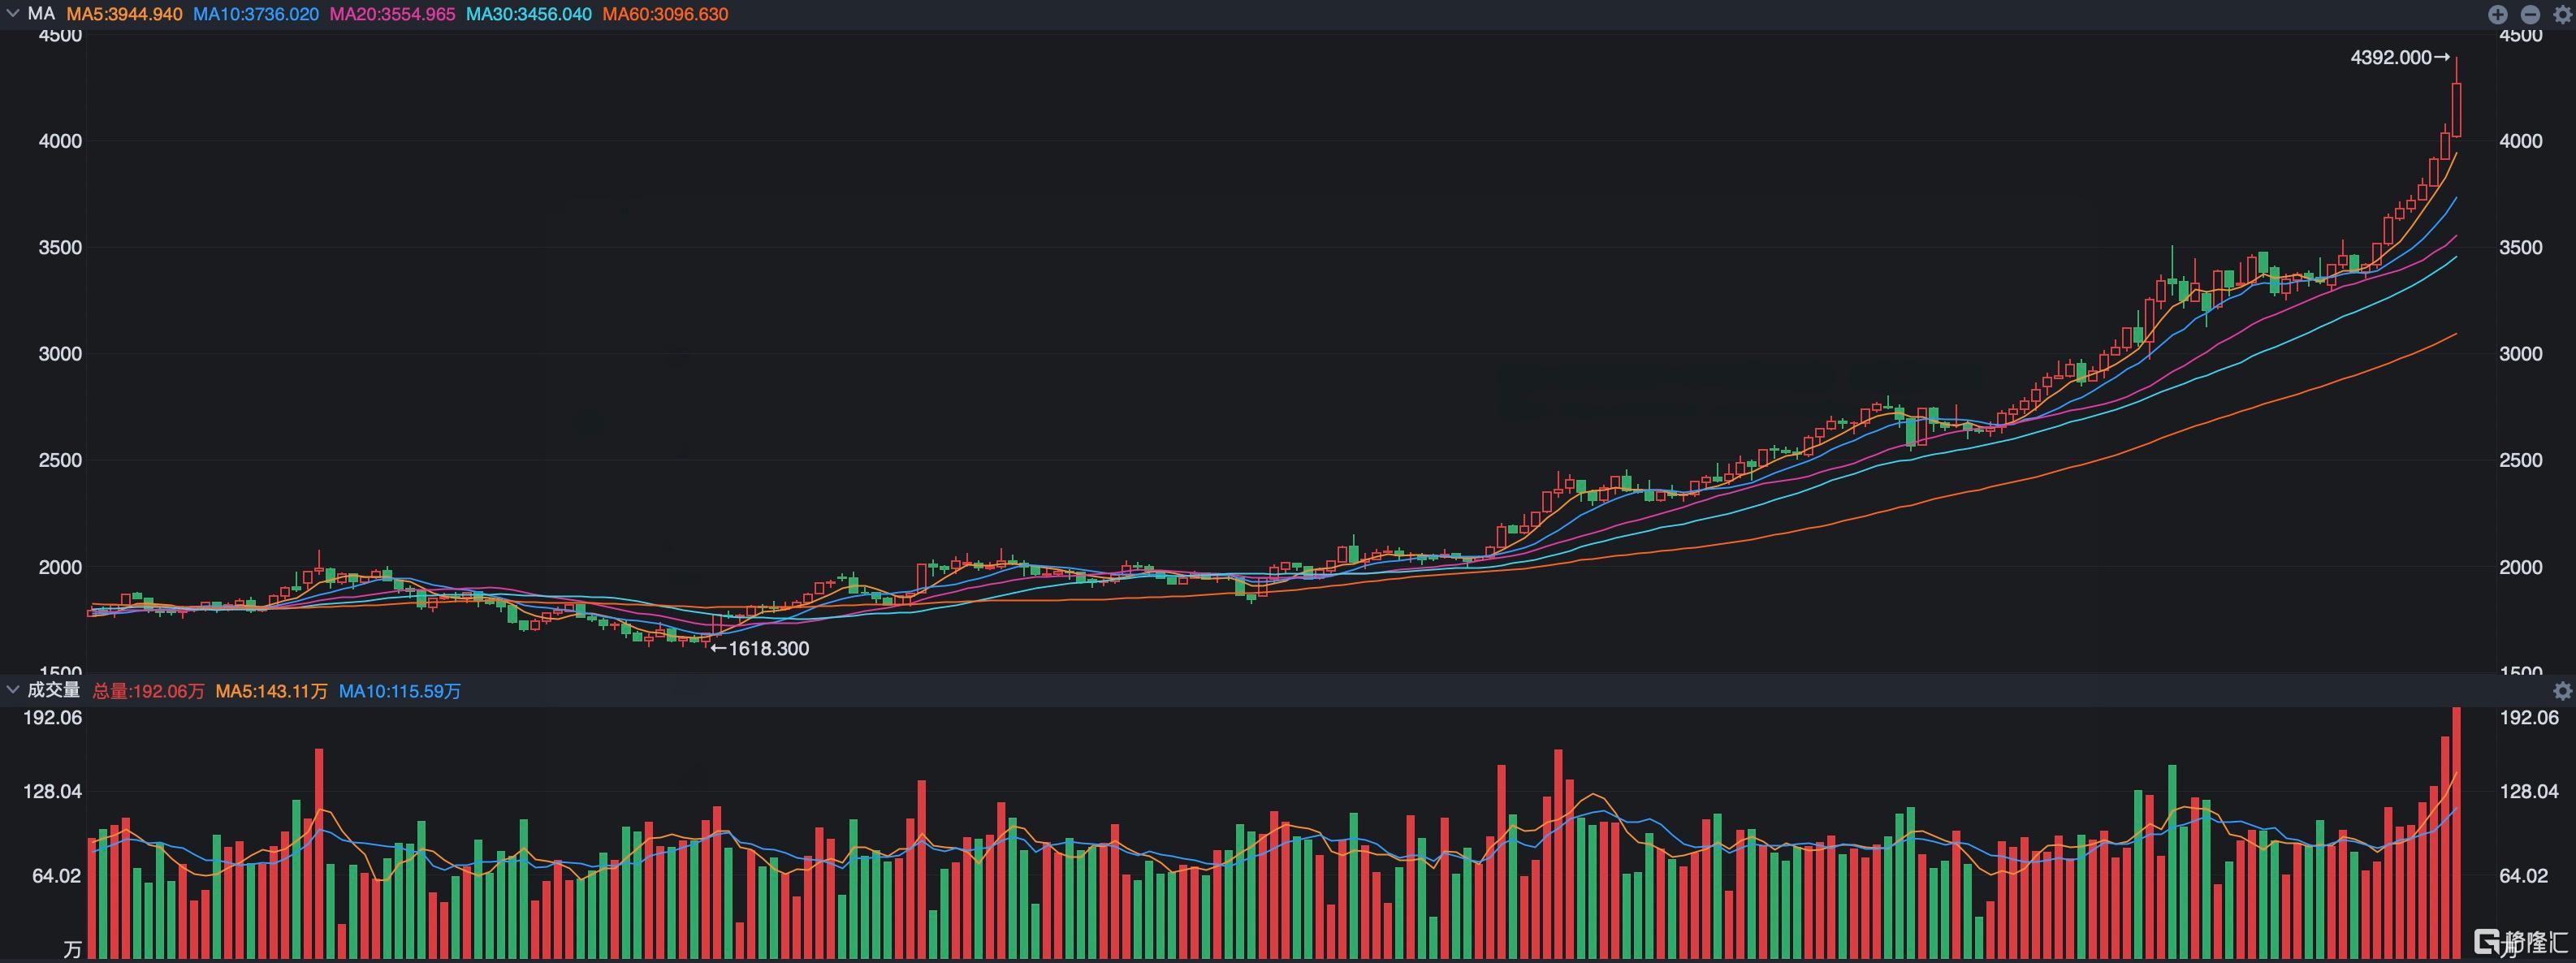2576x963 pixels.
Task: Click the volume MA5:143.11万 label
Action: pyautogui.click(x=271, y=691)
